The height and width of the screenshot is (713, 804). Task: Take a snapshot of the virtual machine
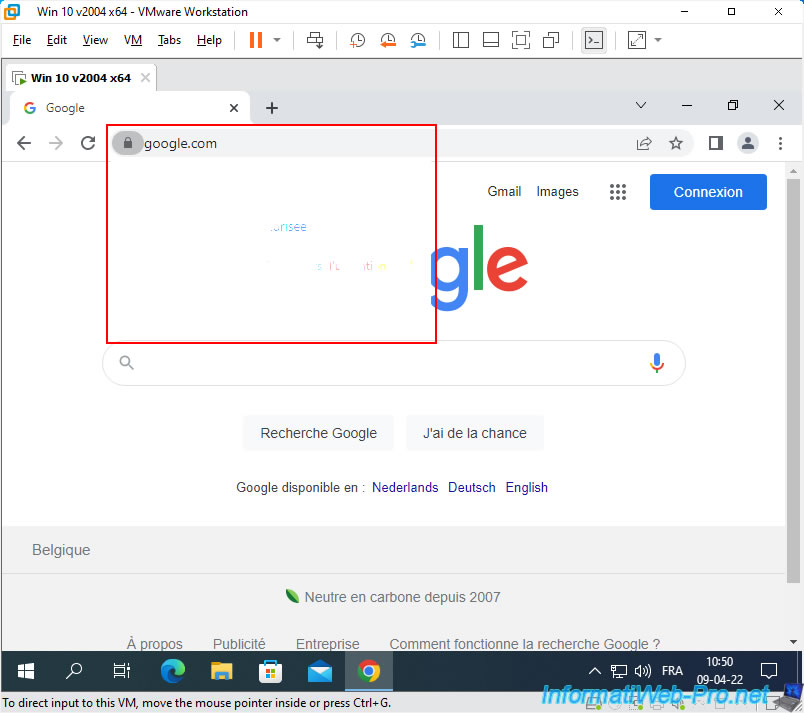tap(357, 40)
